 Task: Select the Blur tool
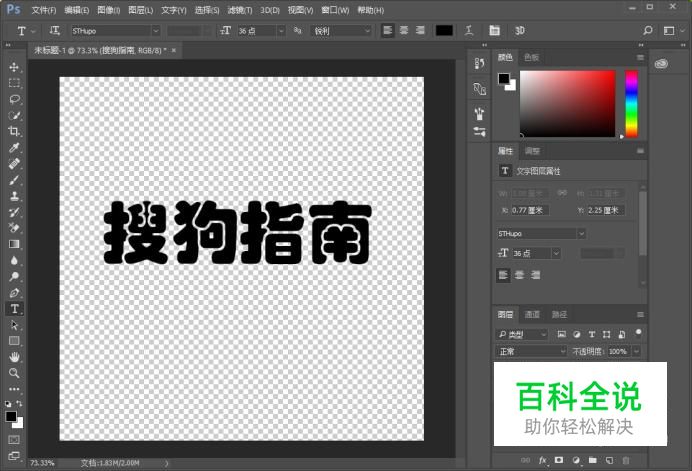coord(14,260)
